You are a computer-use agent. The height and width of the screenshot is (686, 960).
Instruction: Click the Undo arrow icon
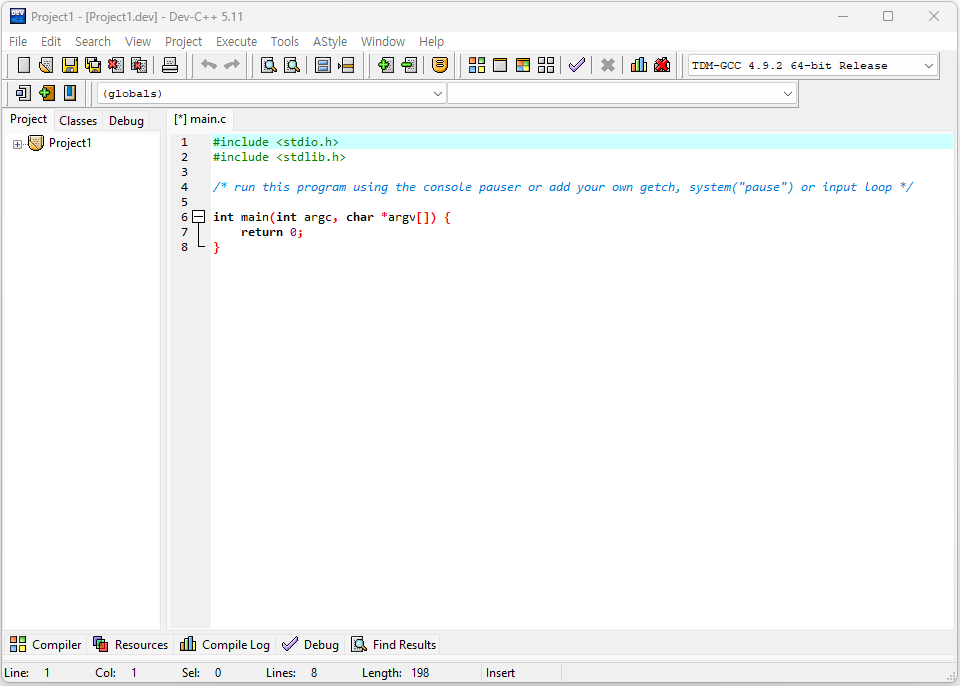click(x=209, y=65)
